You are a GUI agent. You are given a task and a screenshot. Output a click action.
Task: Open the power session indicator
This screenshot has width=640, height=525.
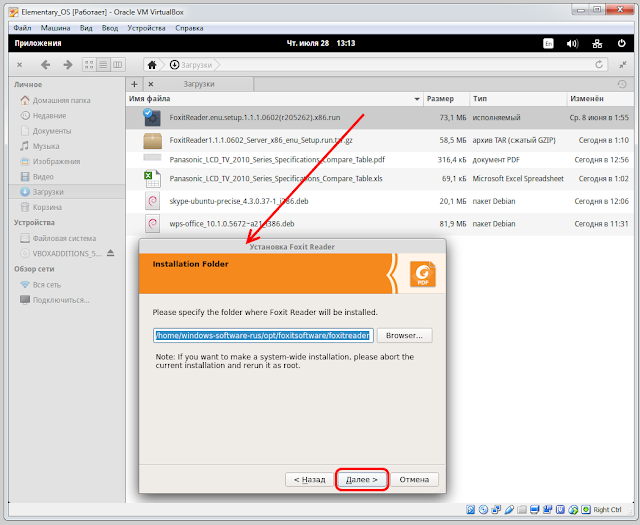point(621,43)
